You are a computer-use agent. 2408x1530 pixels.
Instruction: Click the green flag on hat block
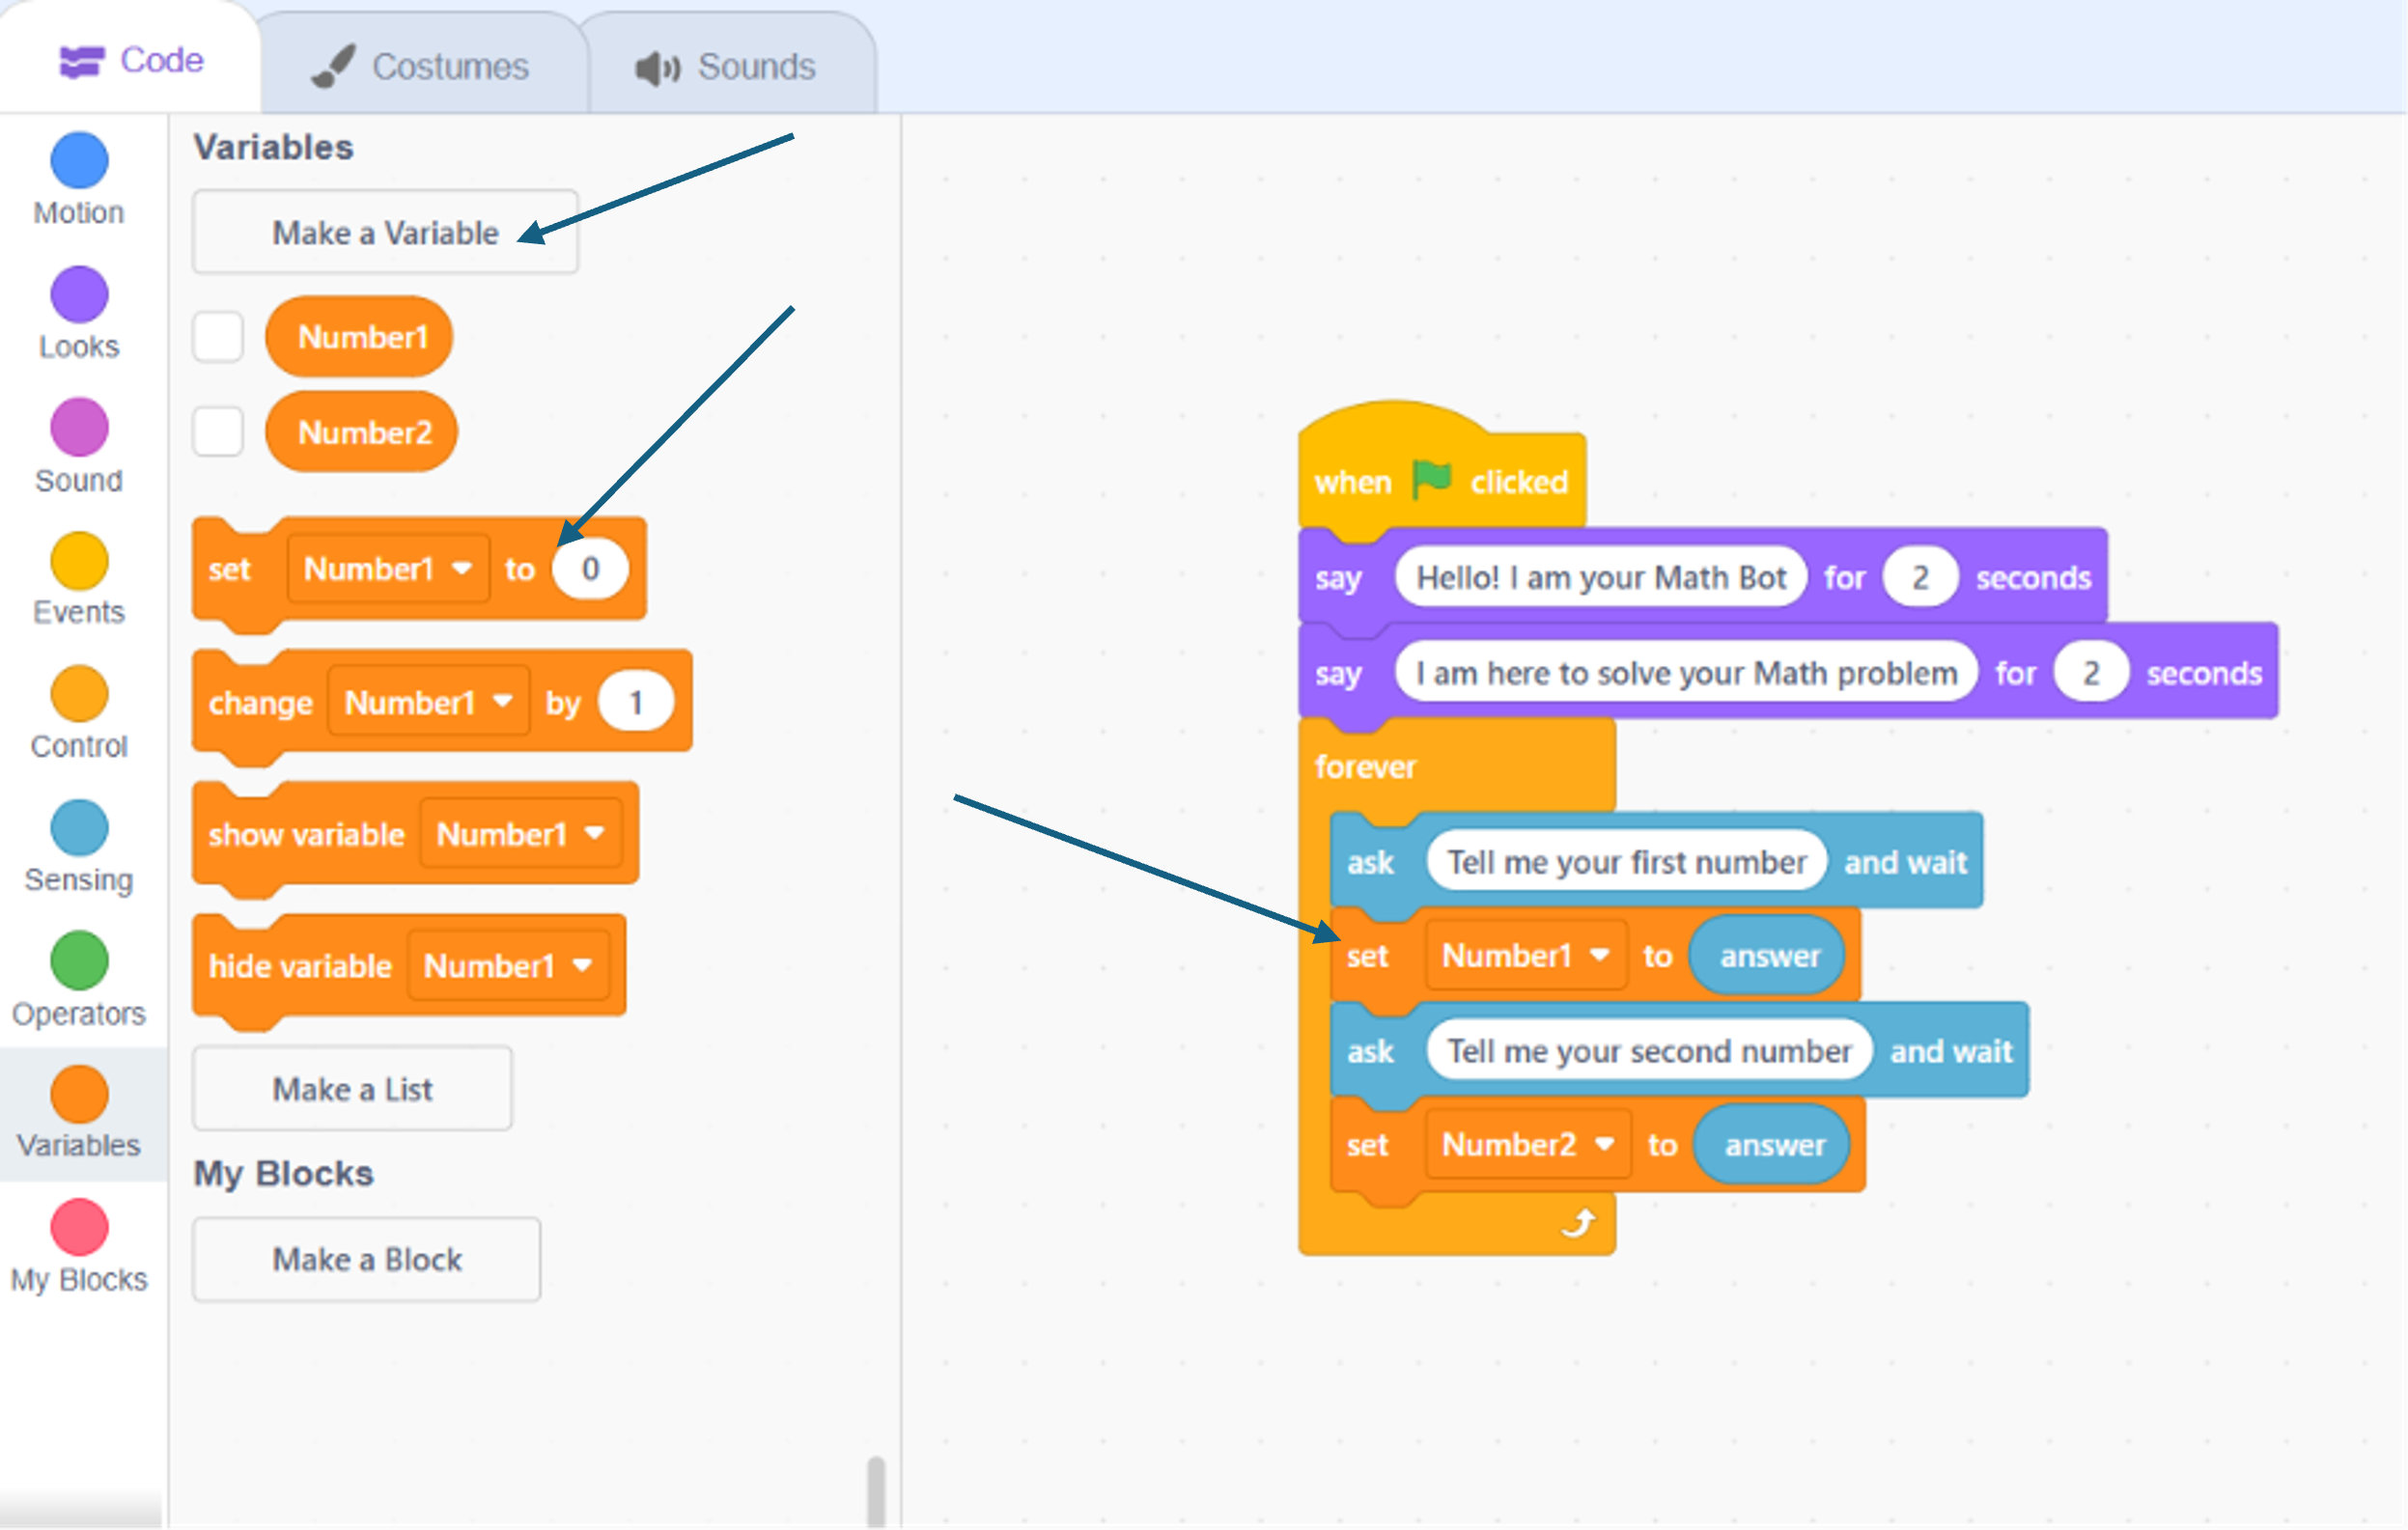point(1431,480)
